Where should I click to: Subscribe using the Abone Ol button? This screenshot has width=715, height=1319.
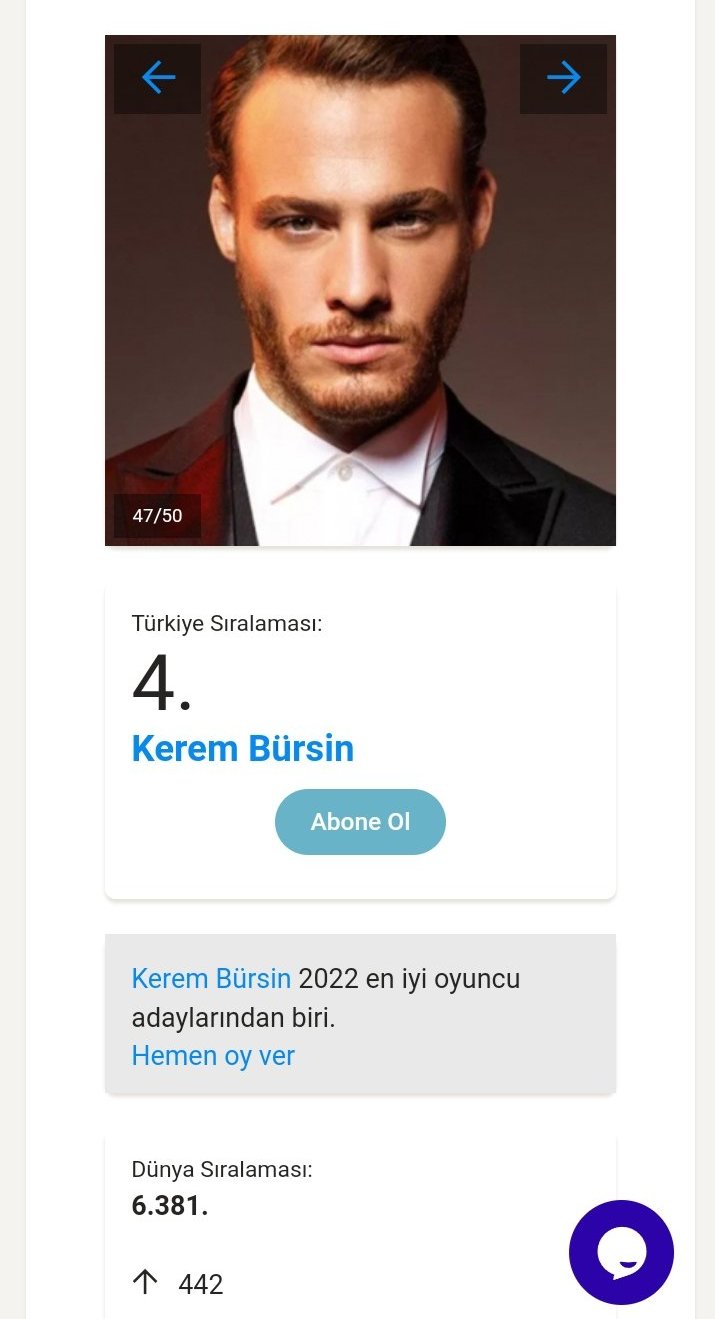[x=360, y=822]
